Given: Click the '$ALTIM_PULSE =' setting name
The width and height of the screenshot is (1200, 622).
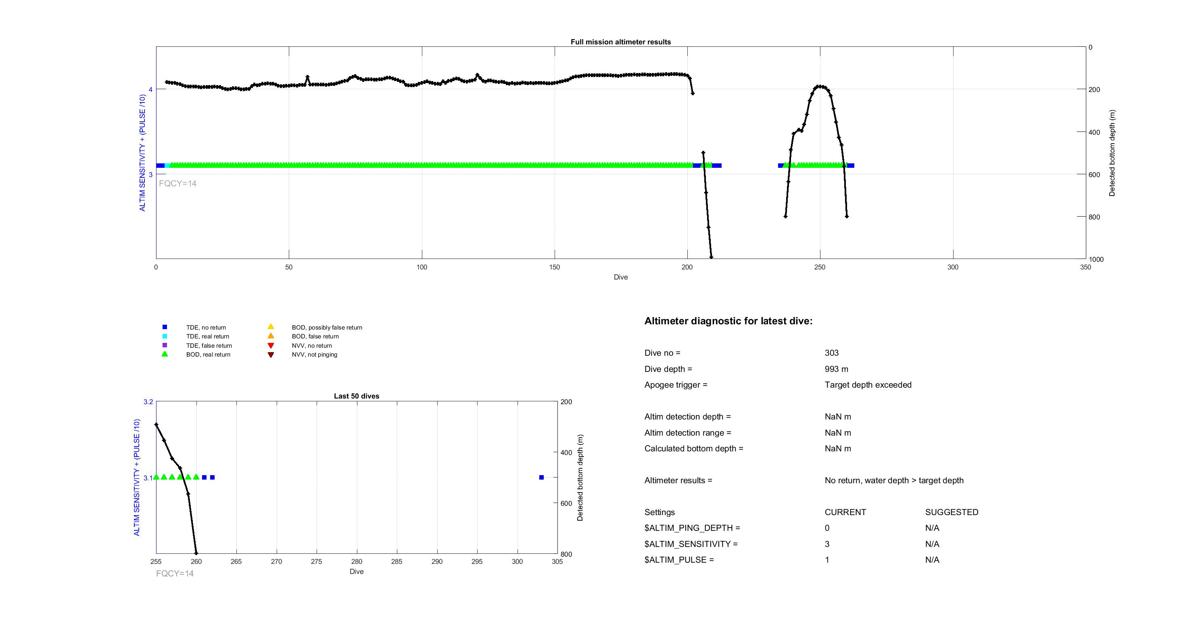Looking at the screenshot, I should coord(679,560).
